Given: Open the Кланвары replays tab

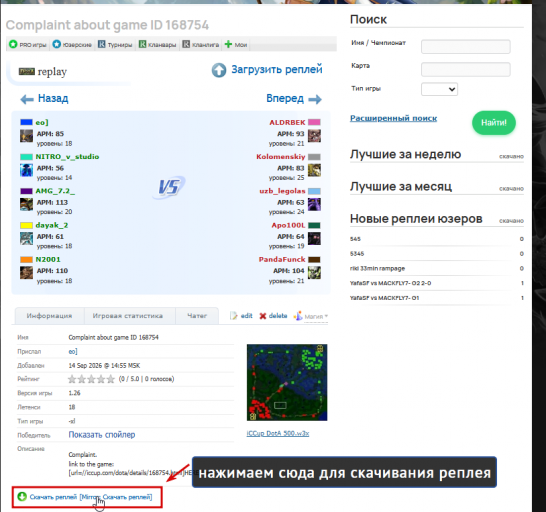Looking at the screenshot, I should (157, 45).
